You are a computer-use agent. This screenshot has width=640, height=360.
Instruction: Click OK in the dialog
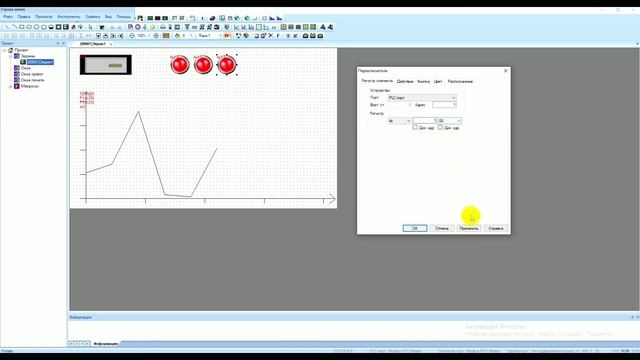415,228
